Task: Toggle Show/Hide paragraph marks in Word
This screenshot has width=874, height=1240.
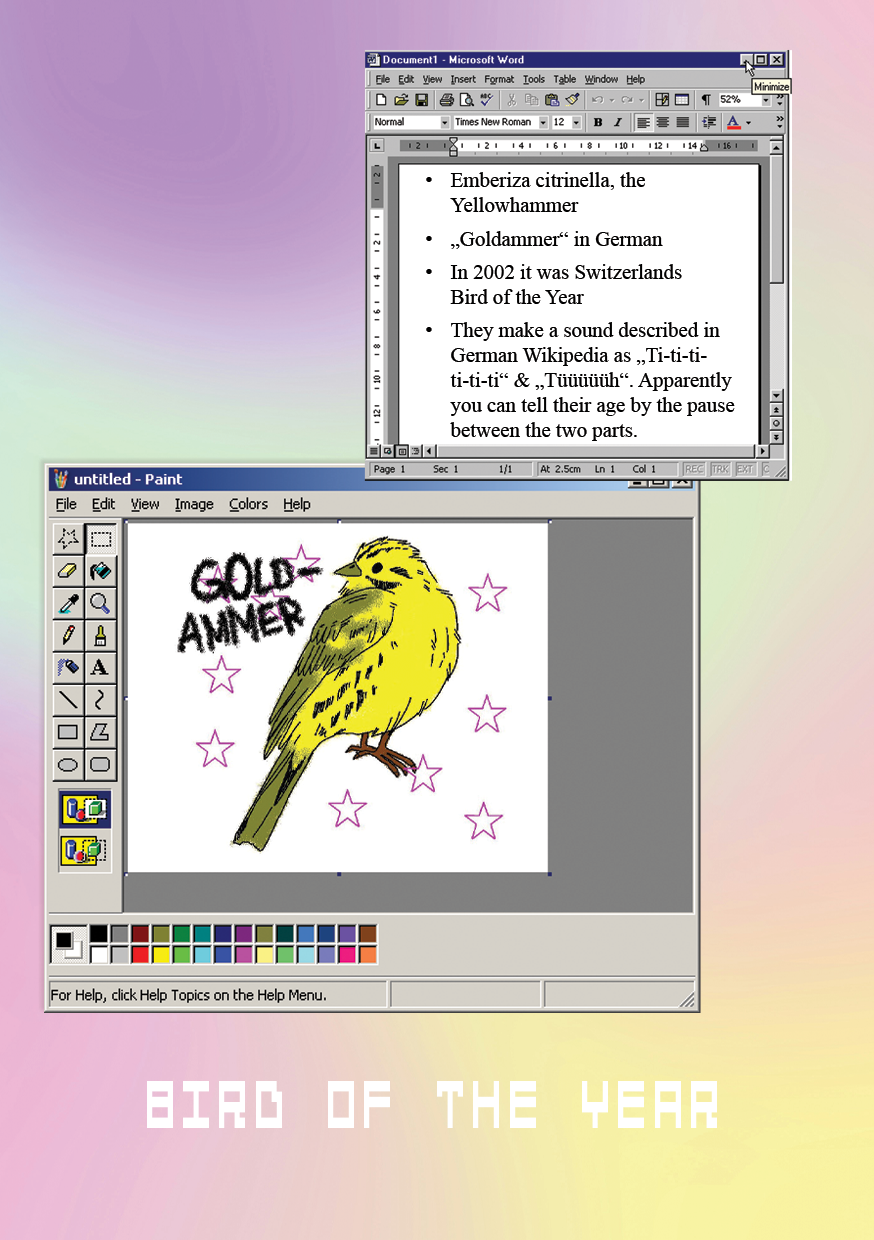Action: click(707, 99)
